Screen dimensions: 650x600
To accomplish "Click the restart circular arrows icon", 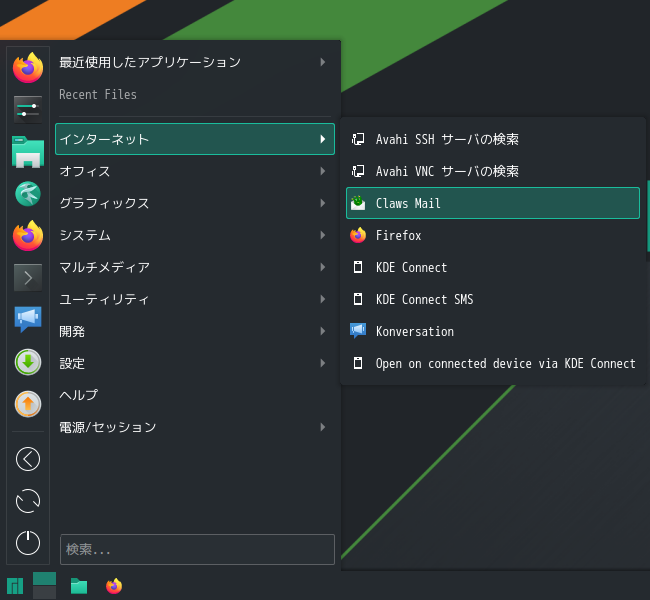I will click(28, 501).
